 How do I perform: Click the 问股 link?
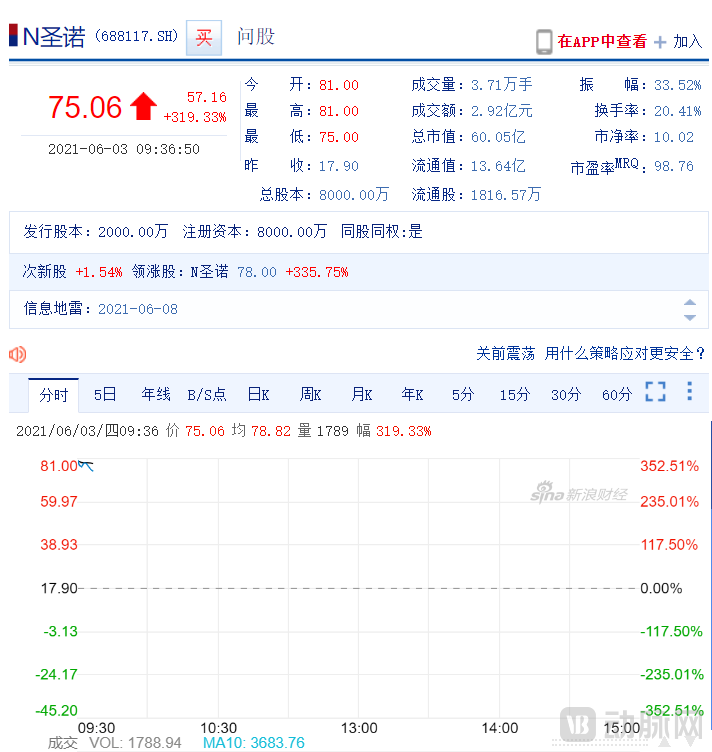pyautogui.click(x=255, y=38)
